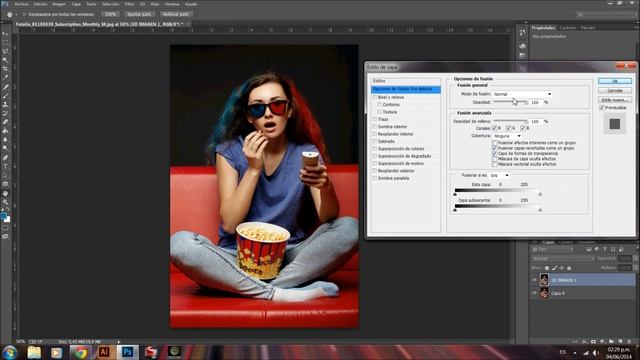The image size is (640, 360).
Task: Open the Imagen menu
Action: 59,4
